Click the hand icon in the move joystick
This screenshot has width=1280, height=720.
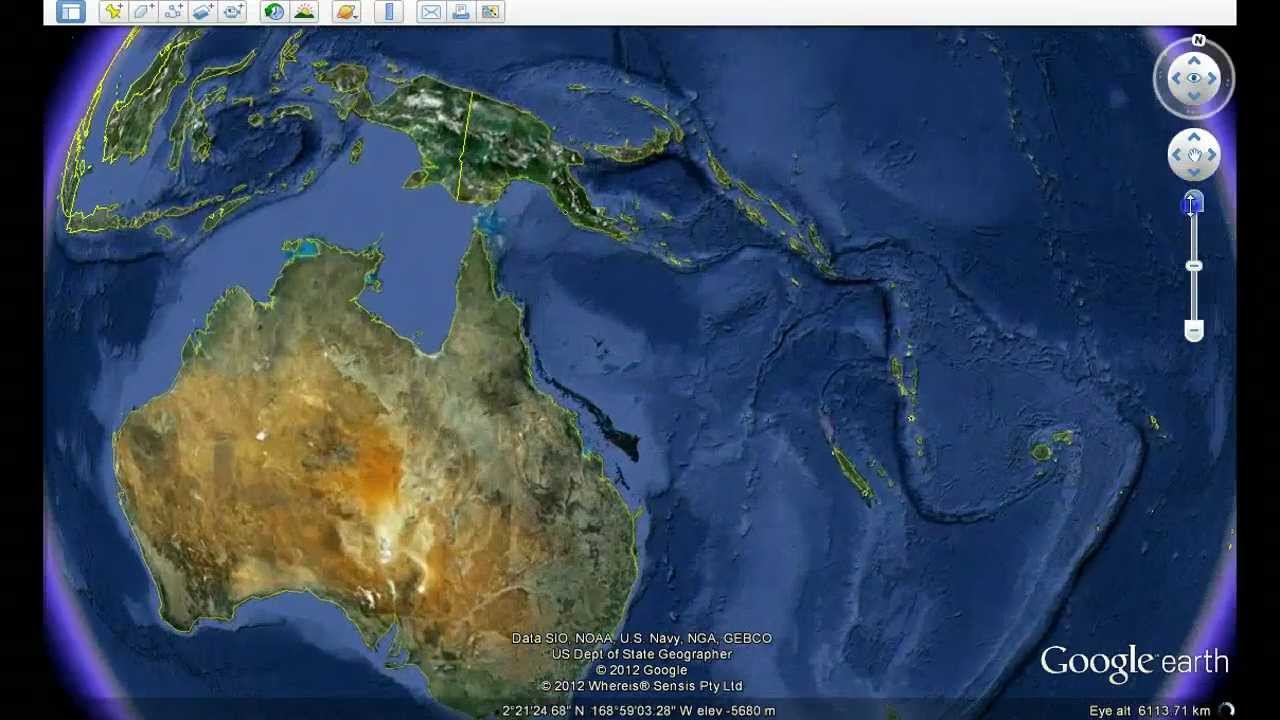pos(1194,155)
